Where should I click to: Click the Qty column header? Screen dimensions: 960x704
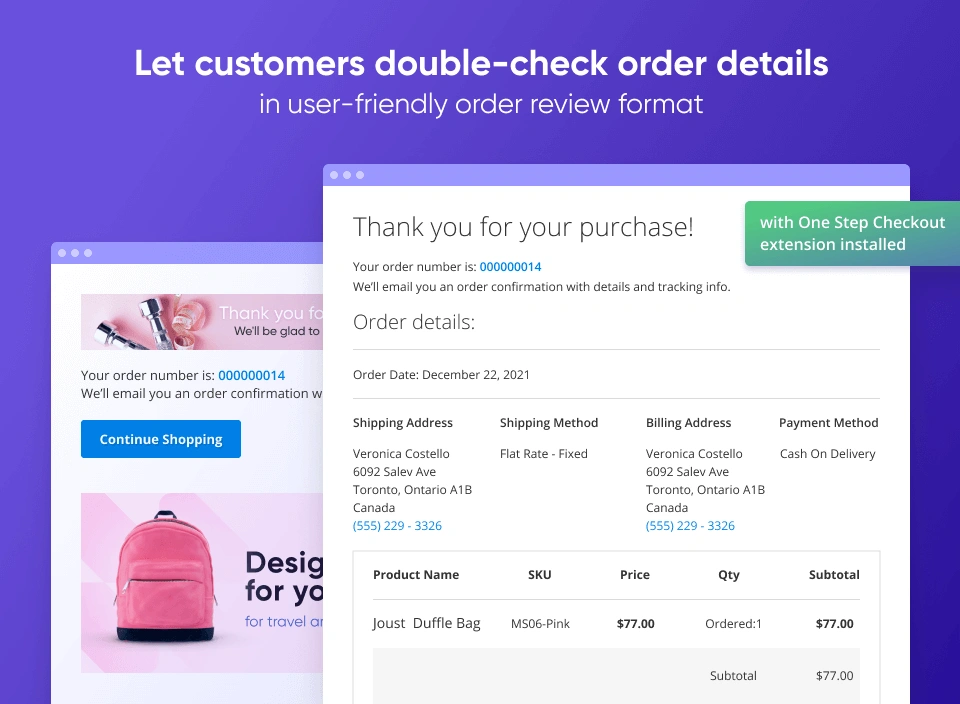coord(728,574)
